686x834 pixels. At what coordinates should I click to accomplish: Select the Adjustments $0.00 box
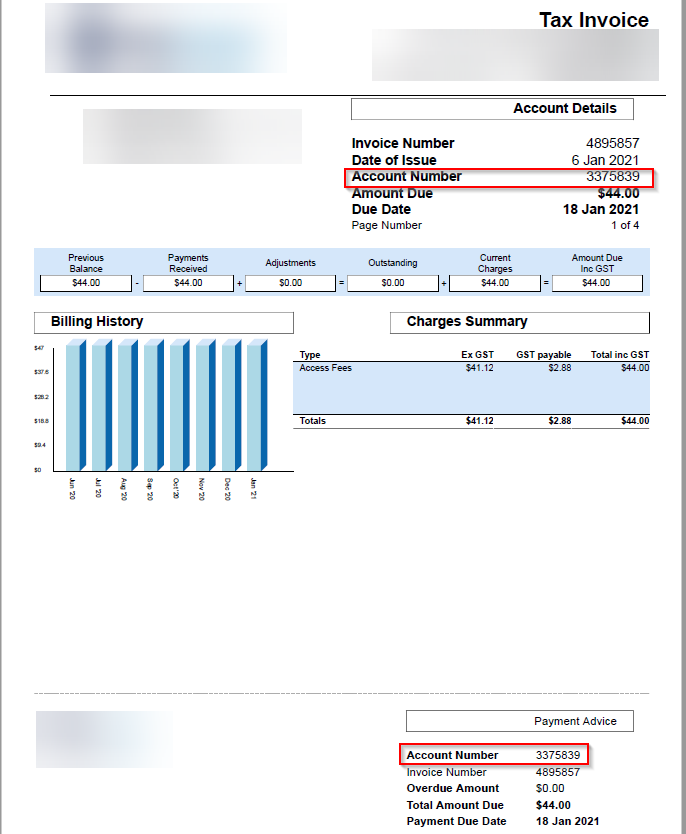coord(290,283)
